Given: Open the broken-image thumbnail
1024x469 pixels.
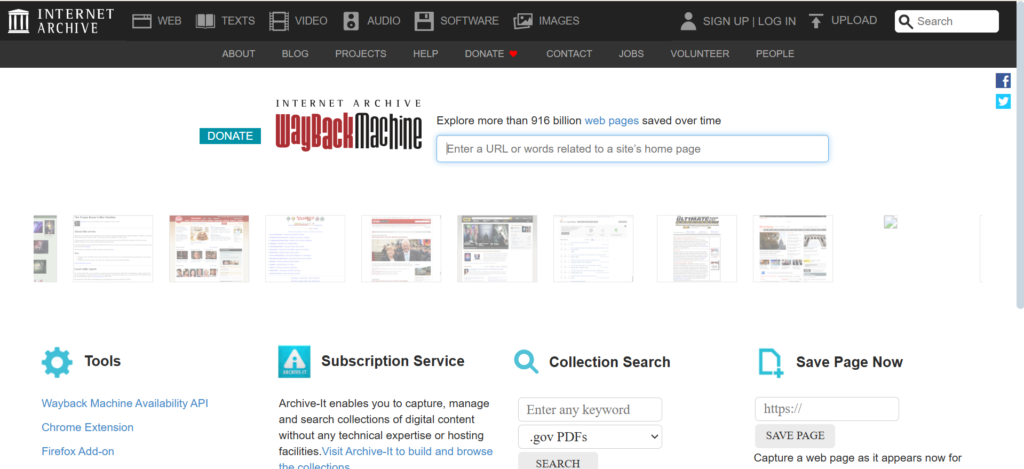Looking at the screenshot, I should [891, 222].
